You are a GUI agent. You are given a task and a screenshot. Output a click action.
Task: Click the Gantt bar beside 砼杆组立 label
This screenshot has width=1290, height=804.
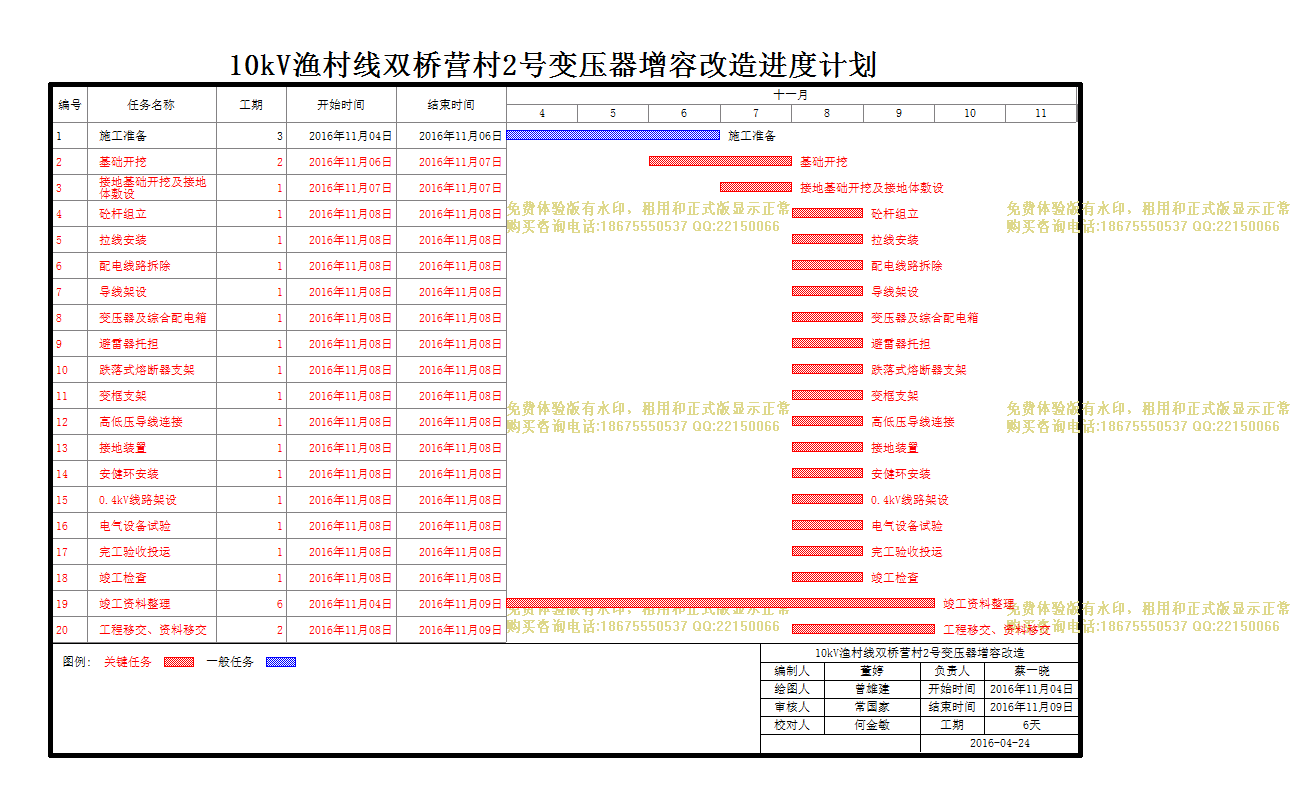(x=827, y=213)
